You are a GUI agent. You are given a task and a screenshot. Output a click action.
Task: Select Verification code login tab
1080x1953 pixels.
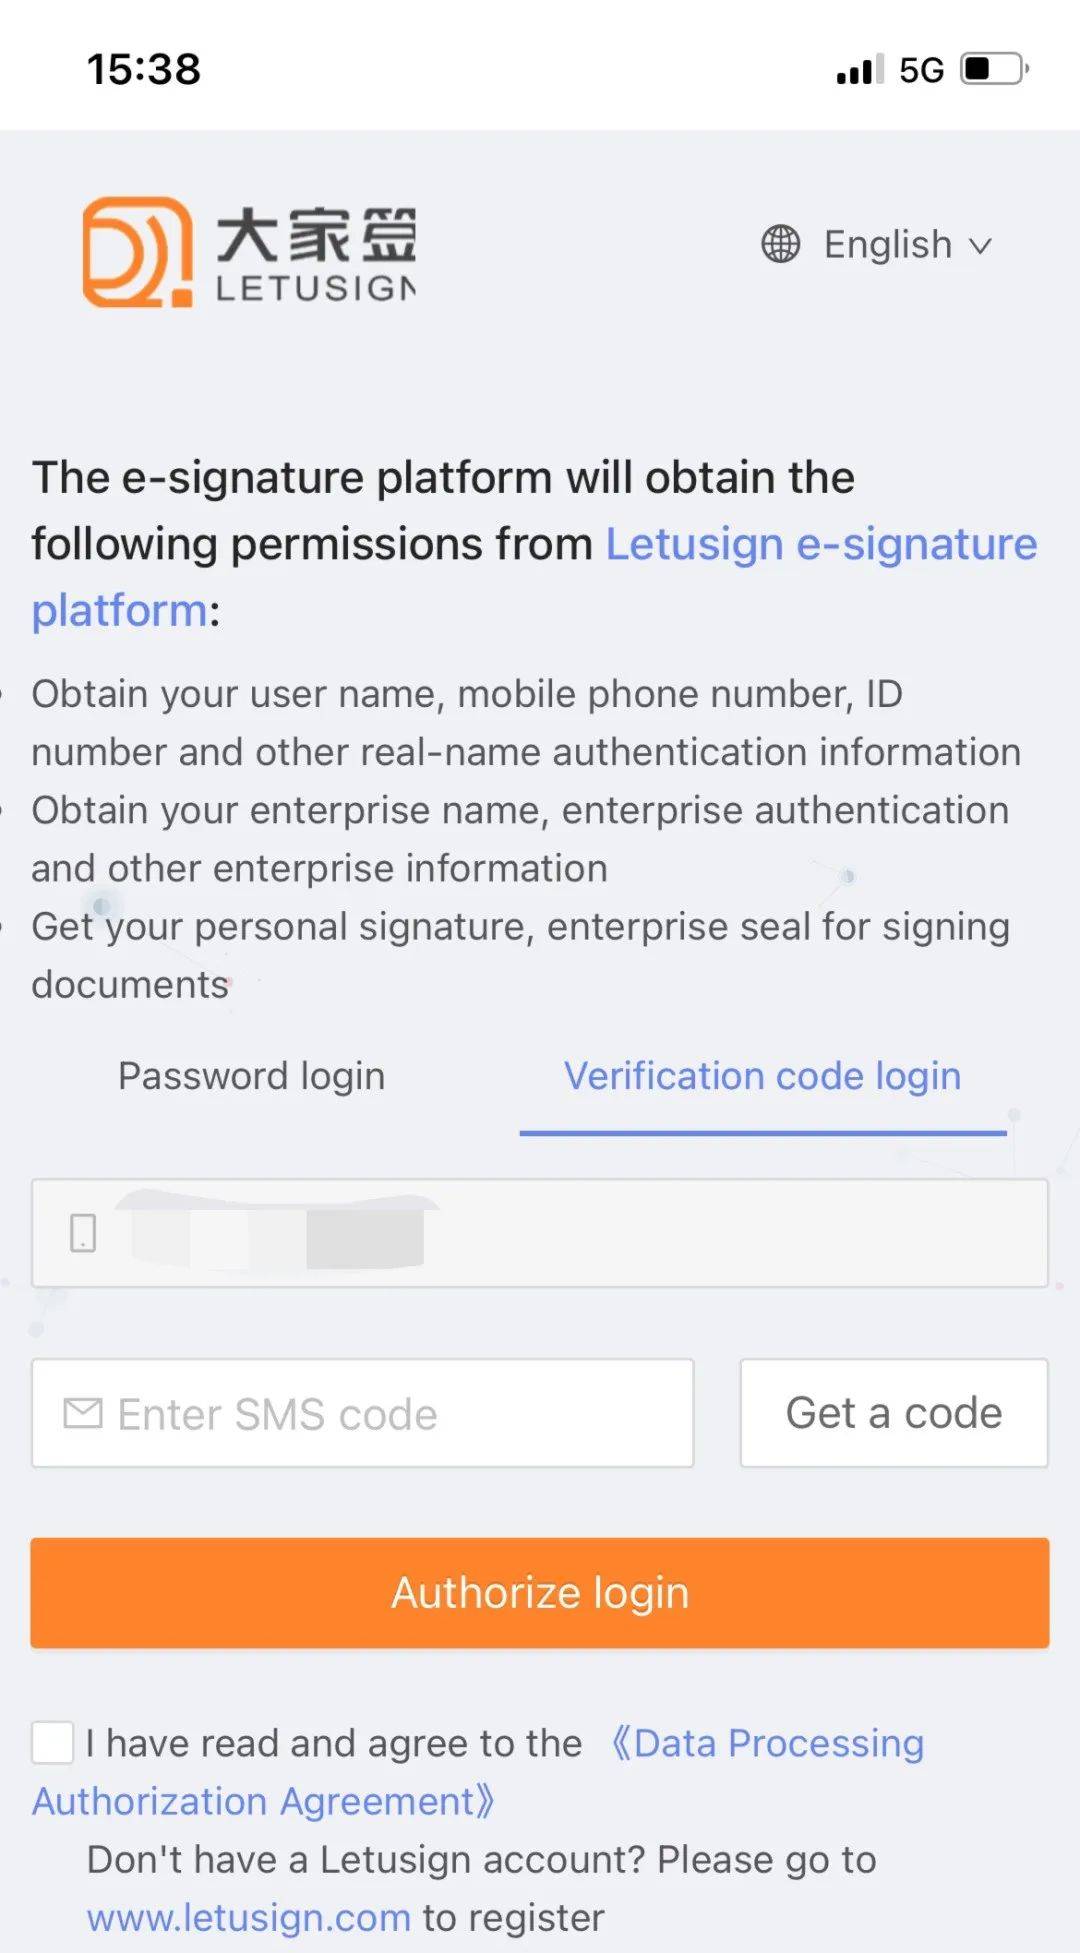(762, 1076)
